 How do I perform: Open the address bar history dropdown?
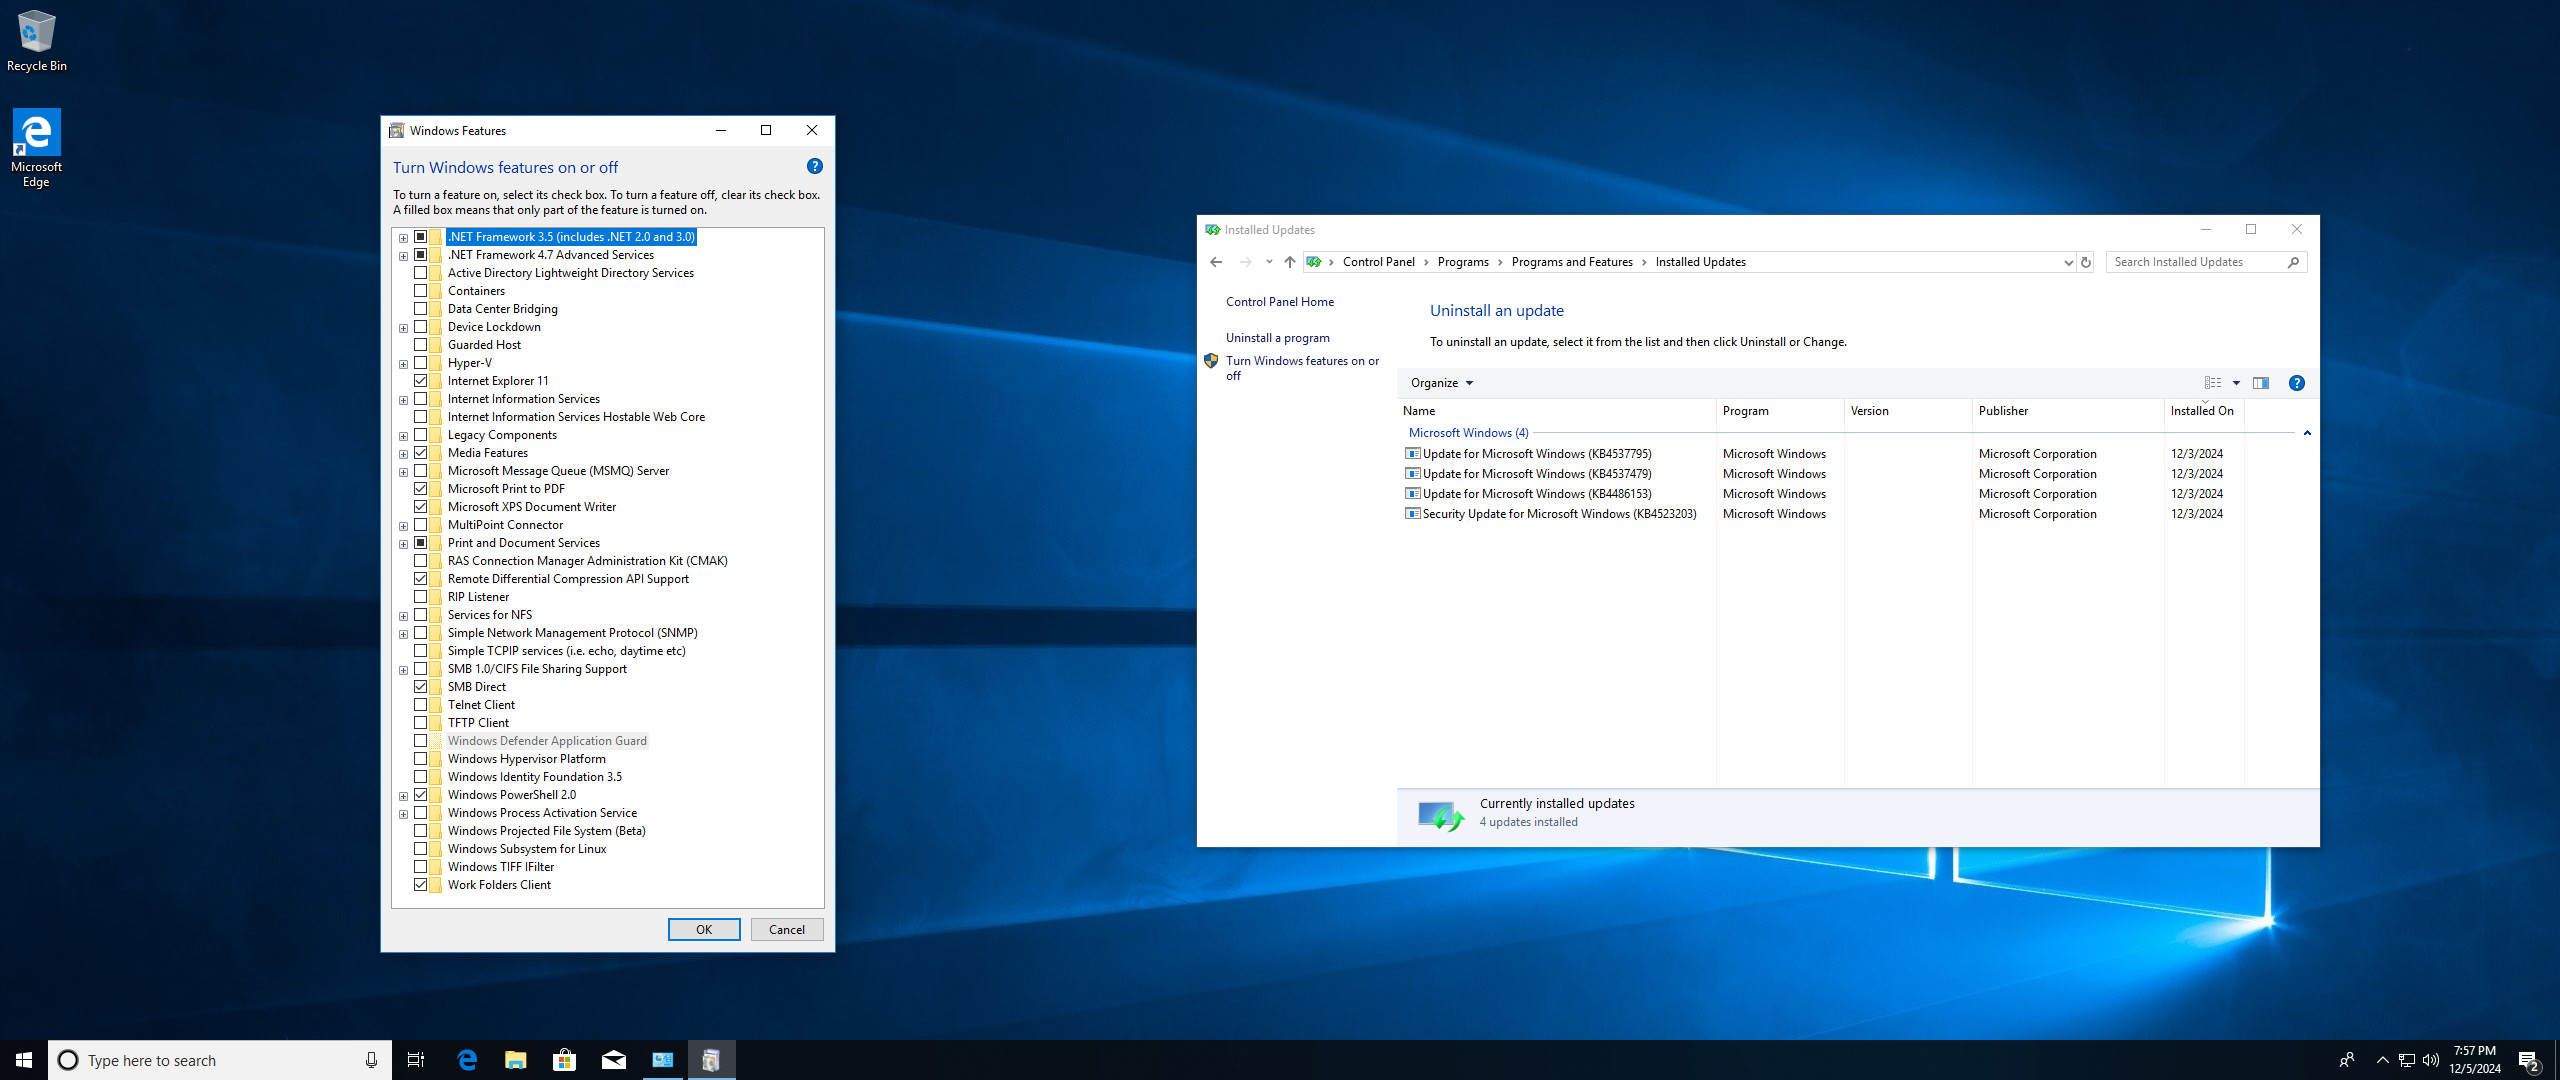point(2068,262)
